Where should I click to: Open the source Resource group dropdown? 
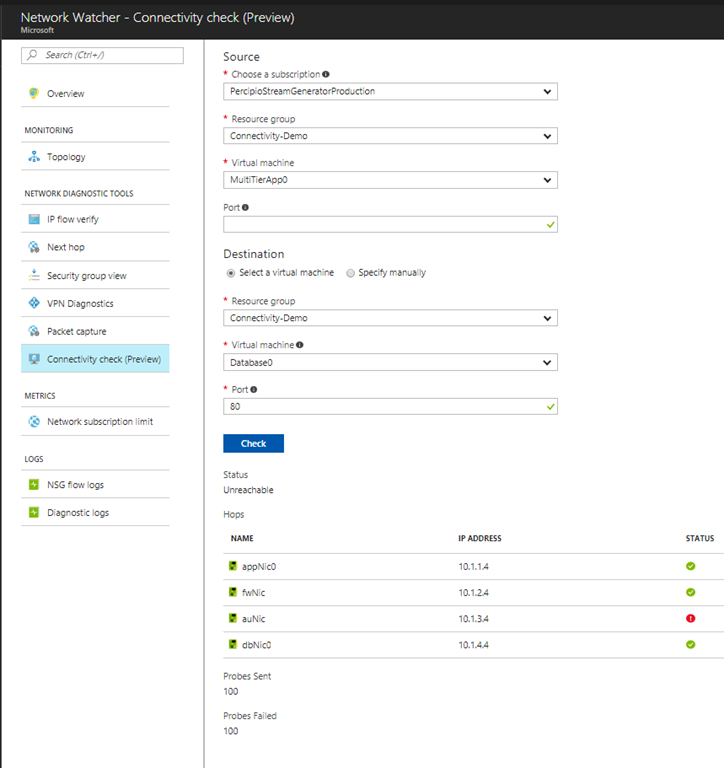(x=390, y=136)
